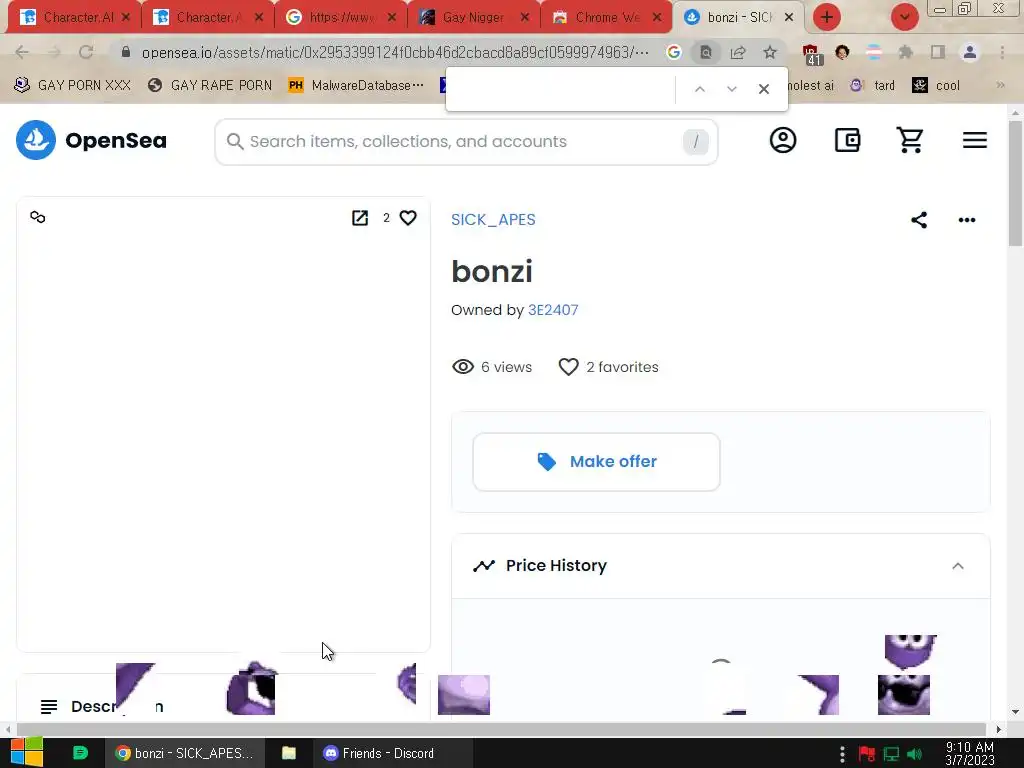Open the green chat app on taskbar
This screenshot has width=1024, height=768.
coord(80,753)
